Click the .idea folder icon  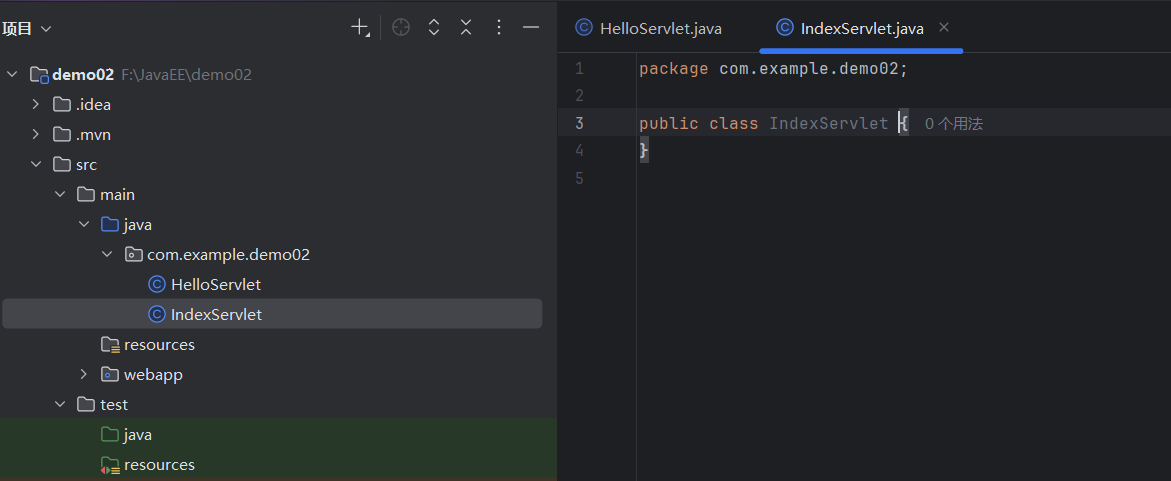(62, 105)
